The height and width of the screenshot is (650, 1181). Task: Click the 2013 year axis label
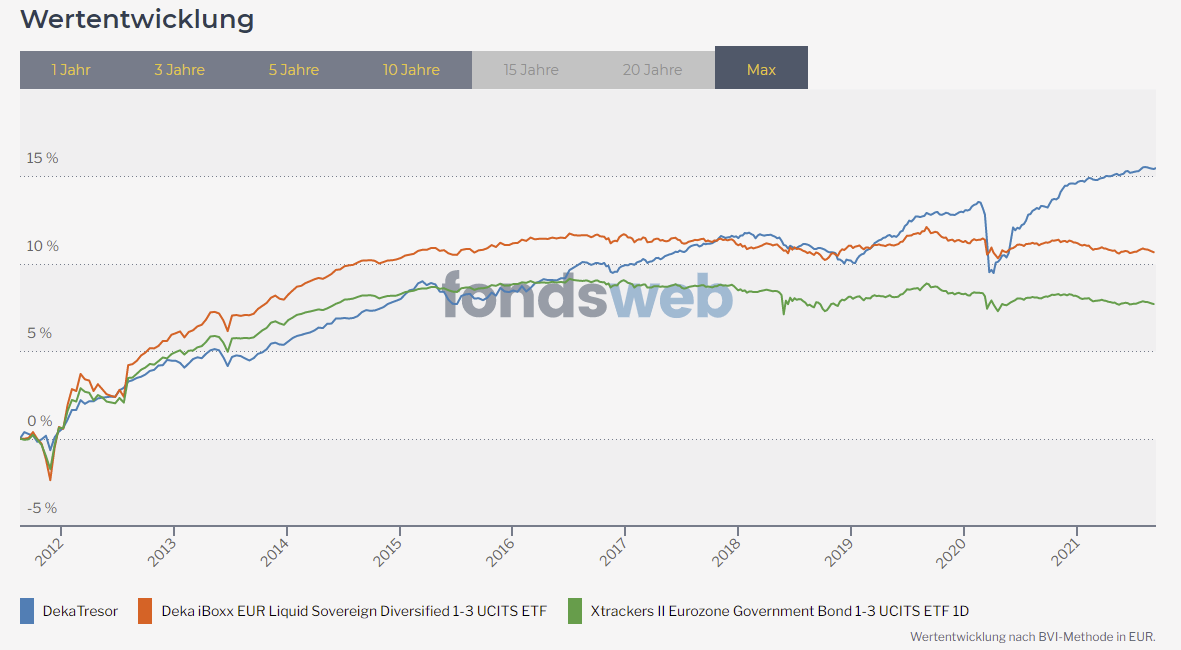162,552
